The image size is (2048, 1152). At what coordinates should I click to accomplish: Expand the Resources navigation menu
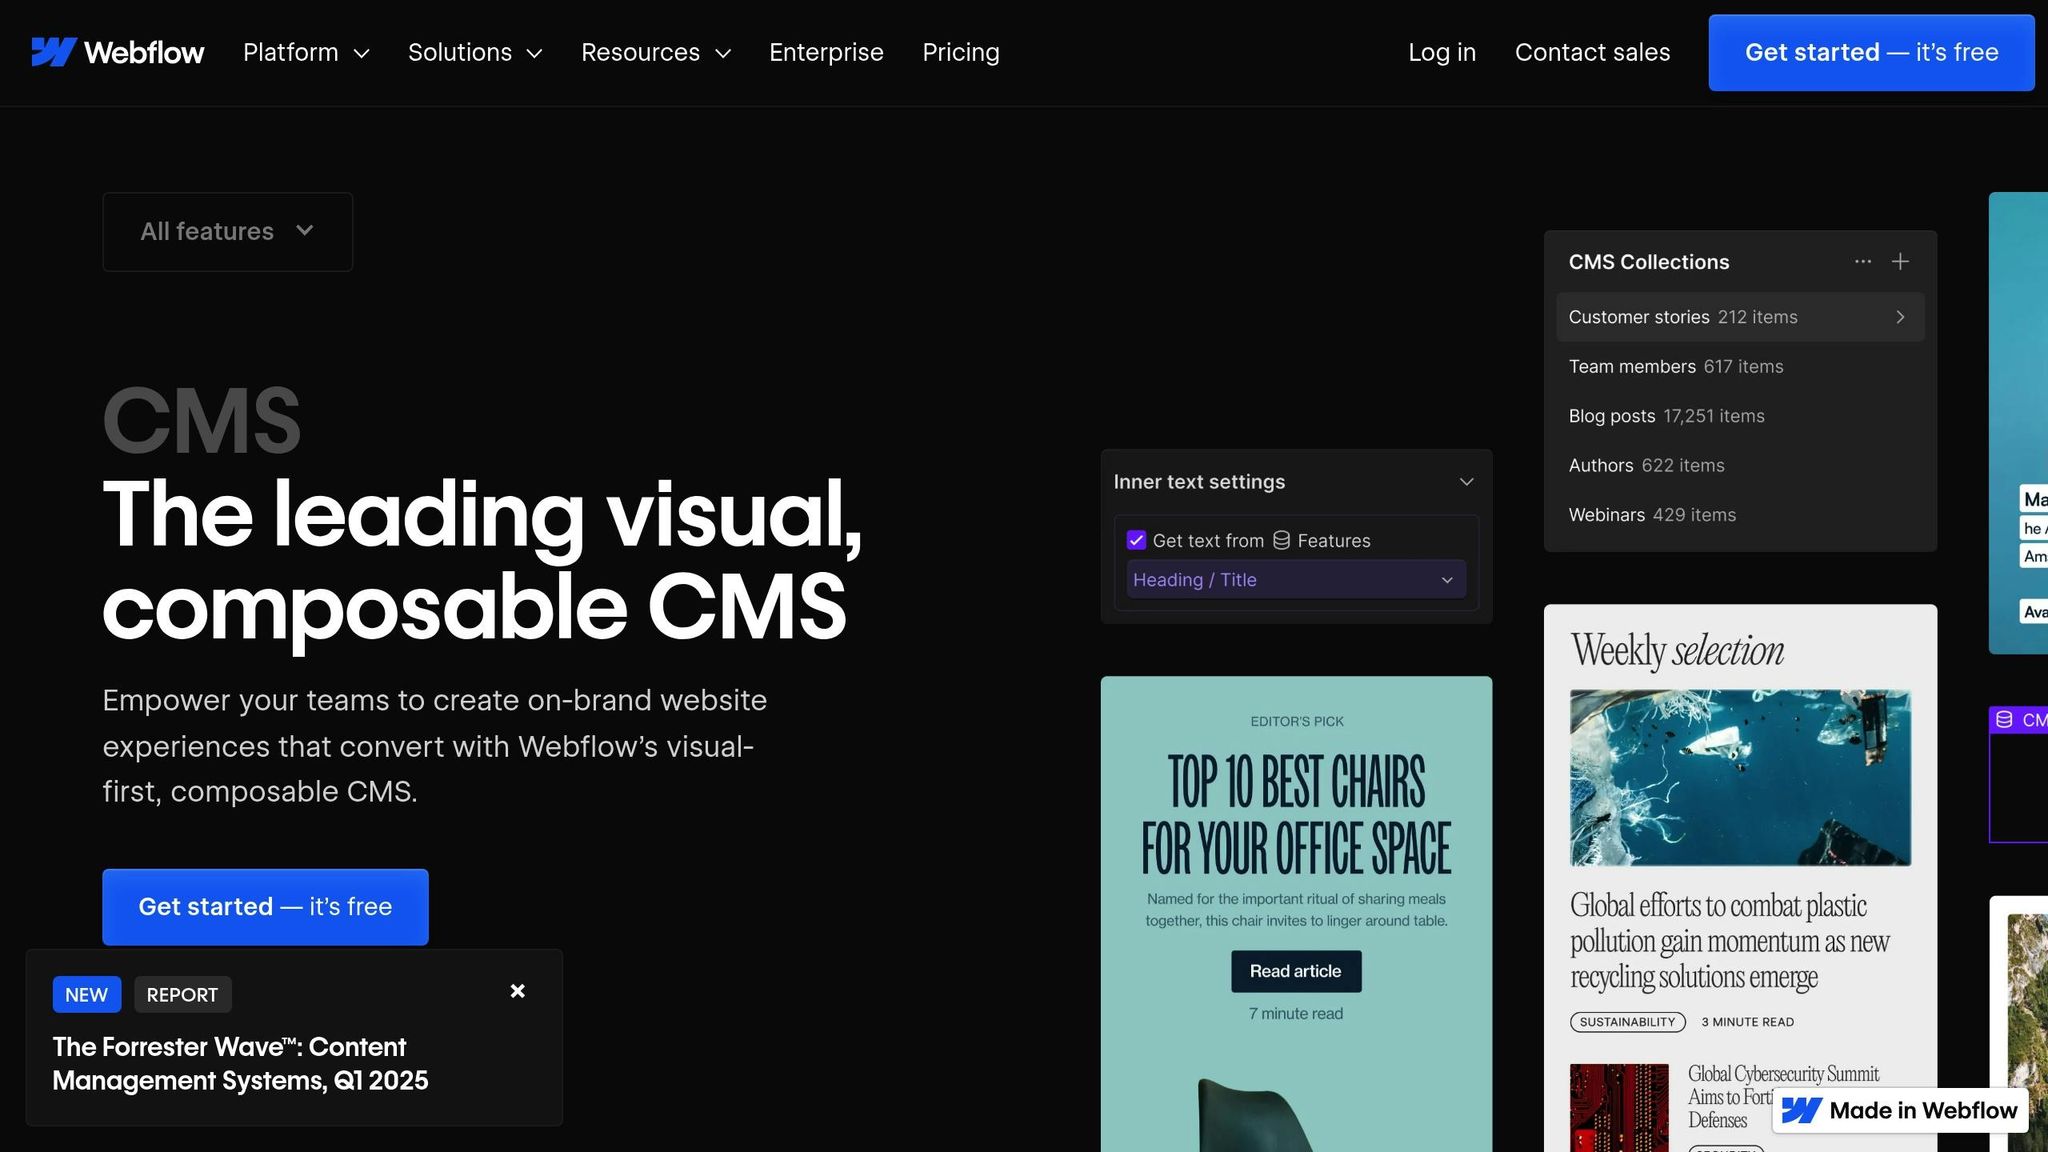click(x=656, y=52)
